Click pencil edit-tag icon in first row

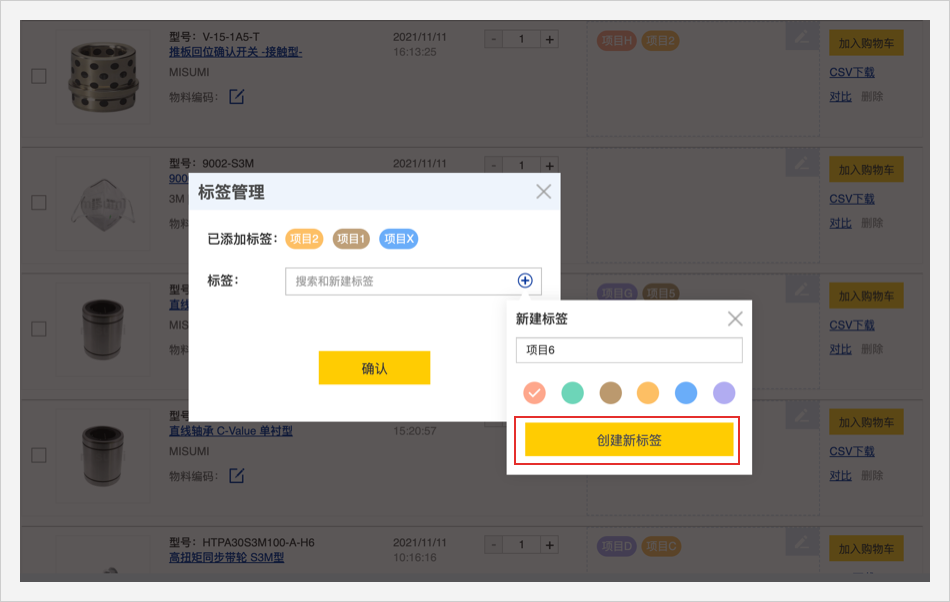(799, 38)
